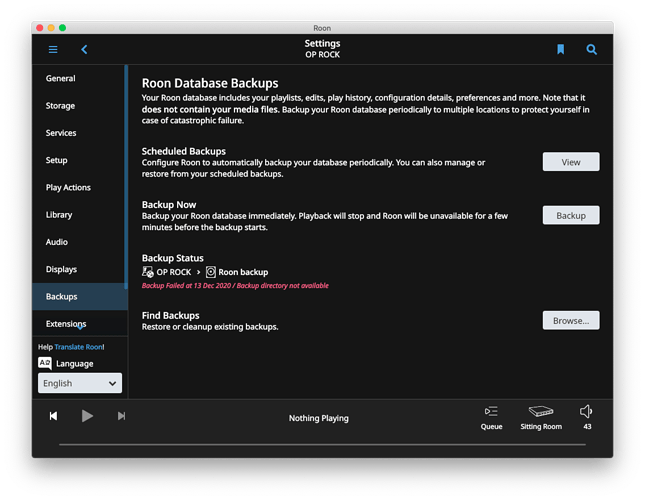Image resolution: width=645 pixels, height=500 pixels.
Task: Click the OP ROCK core icon in Backup Status
Action: pyautogui.click(x=148, y=272)
